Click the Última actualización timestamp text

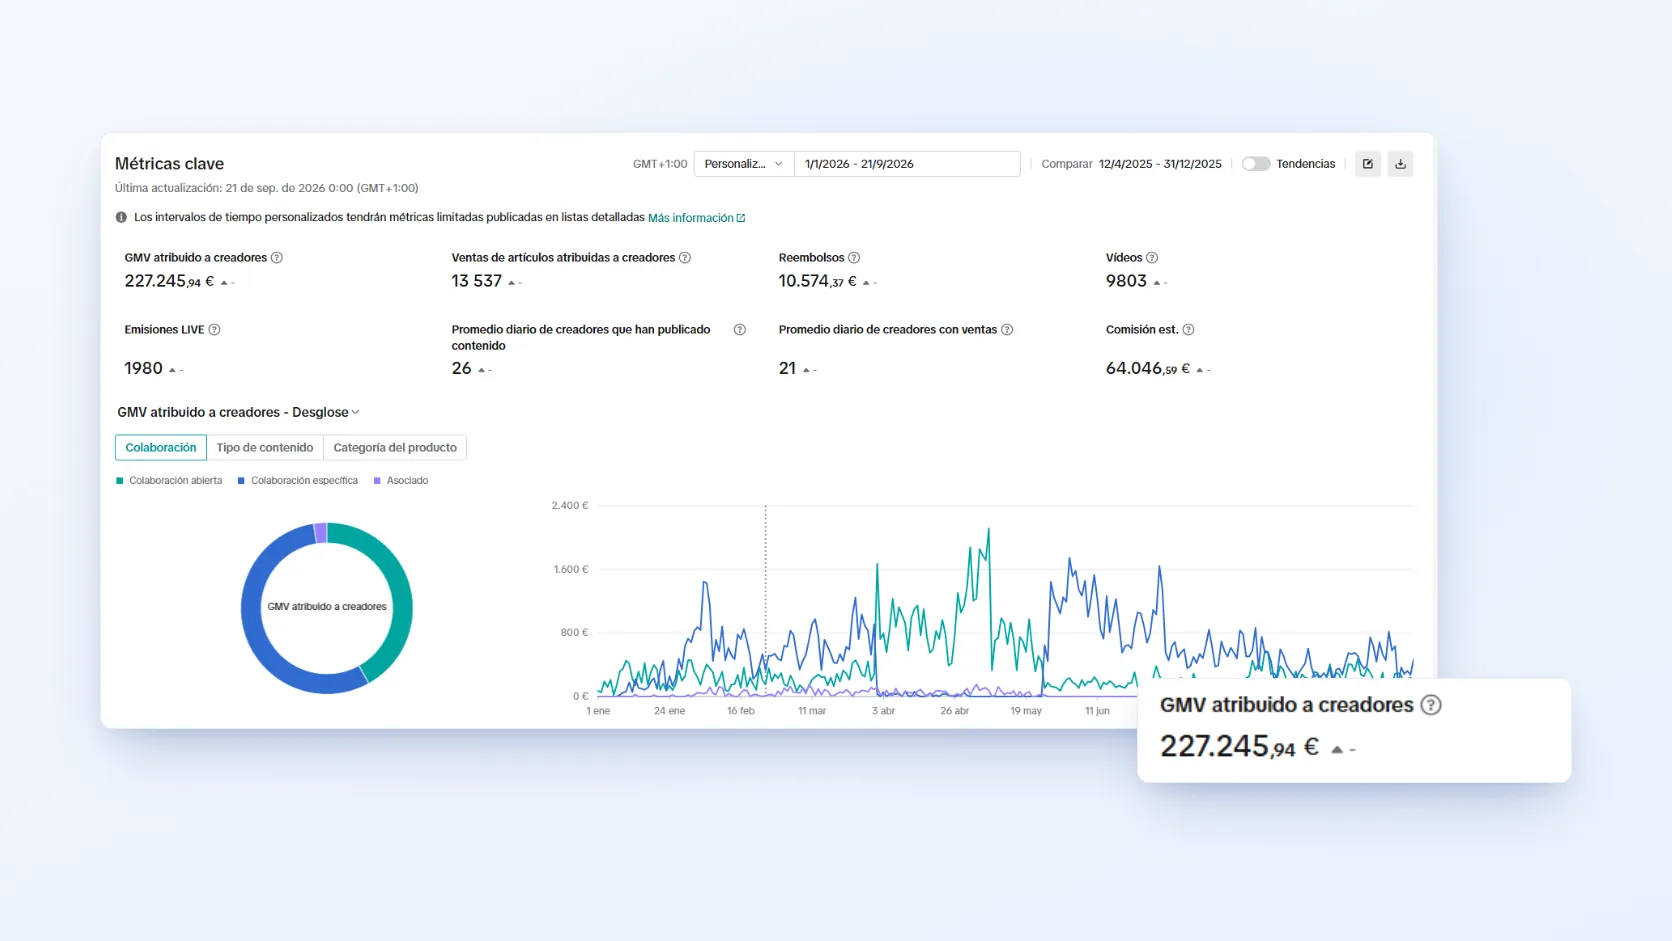[x=267, y=188]
